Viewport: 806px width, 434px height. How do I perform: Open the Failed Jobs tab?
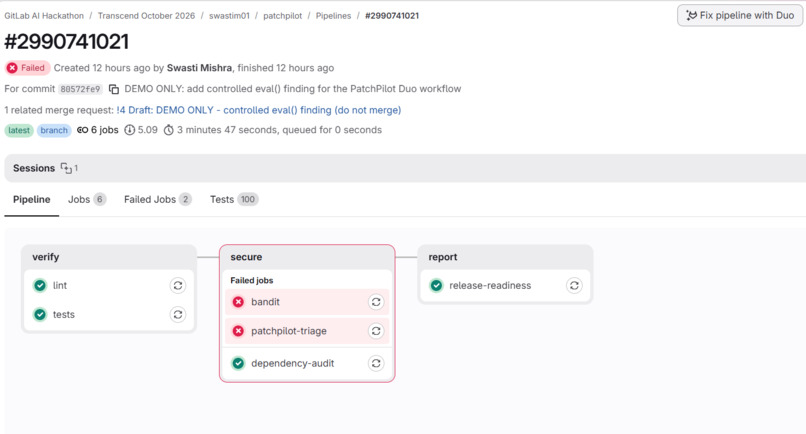[157, 200]
